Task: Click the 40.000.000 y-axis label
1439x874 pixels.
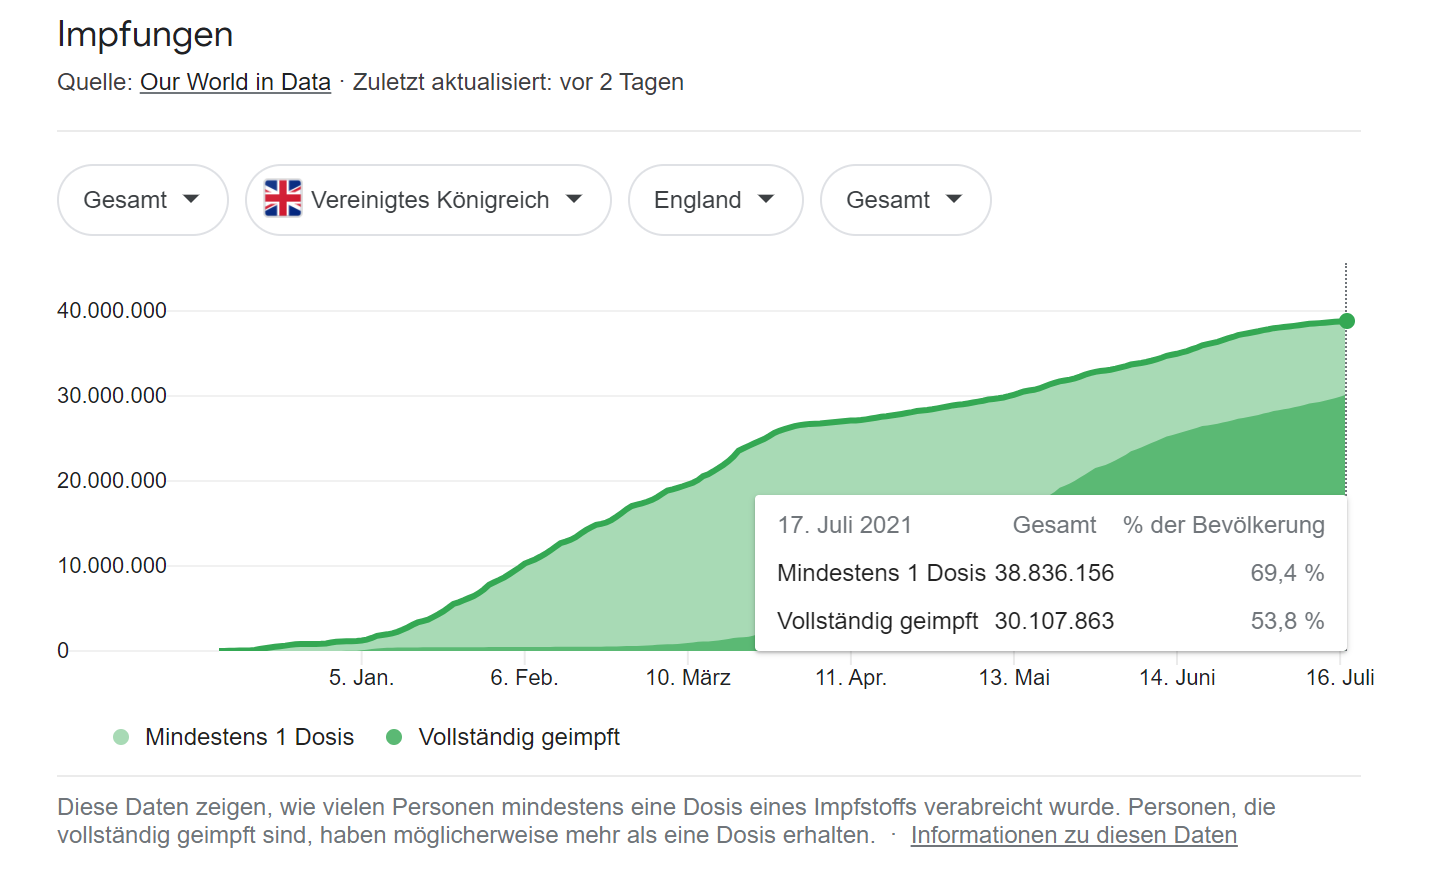Action: coord(112,311)
